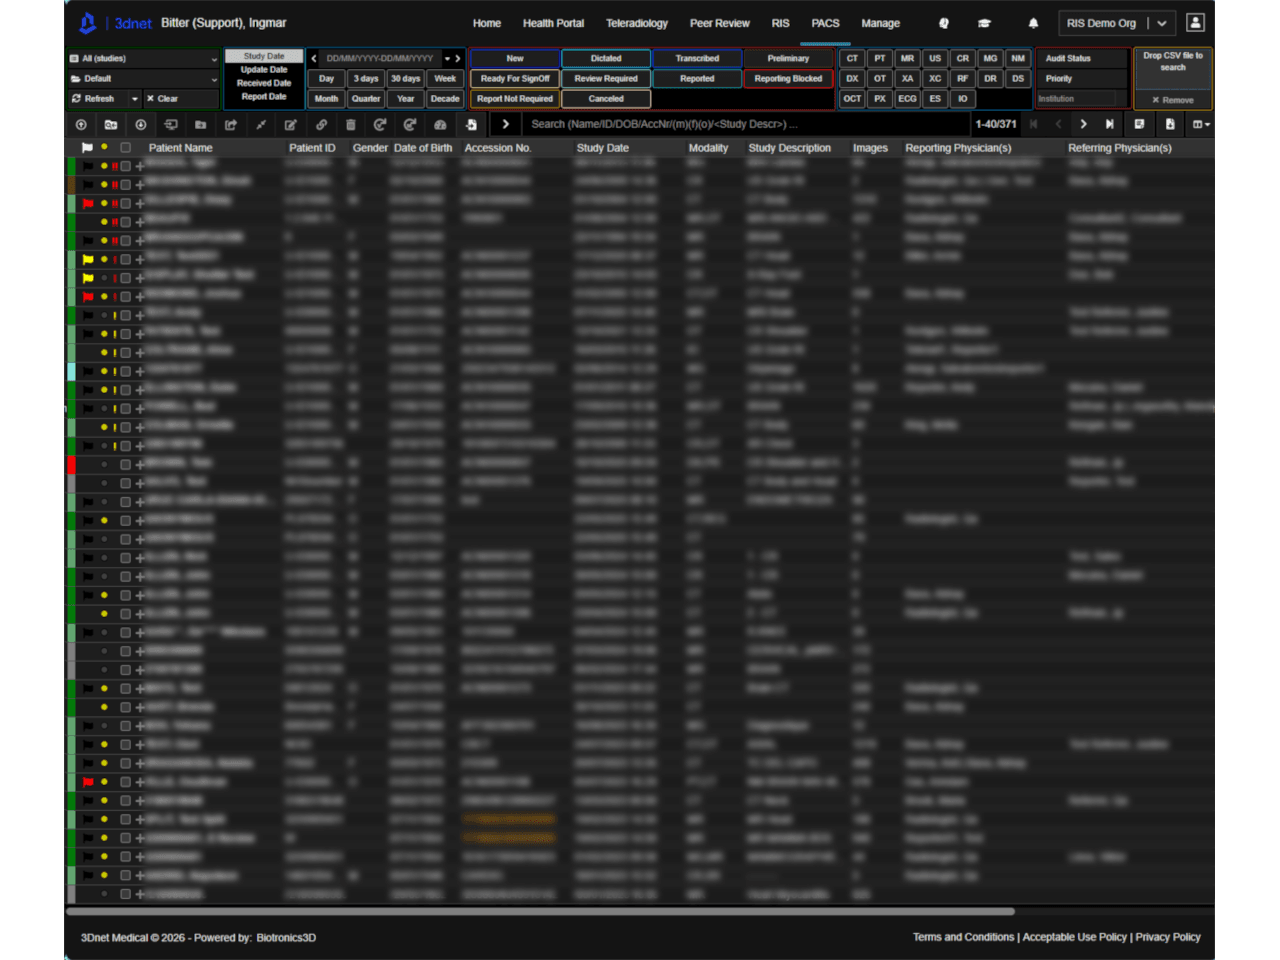
Task: Open the All (studies) dropdown
Action: [143, 59]
